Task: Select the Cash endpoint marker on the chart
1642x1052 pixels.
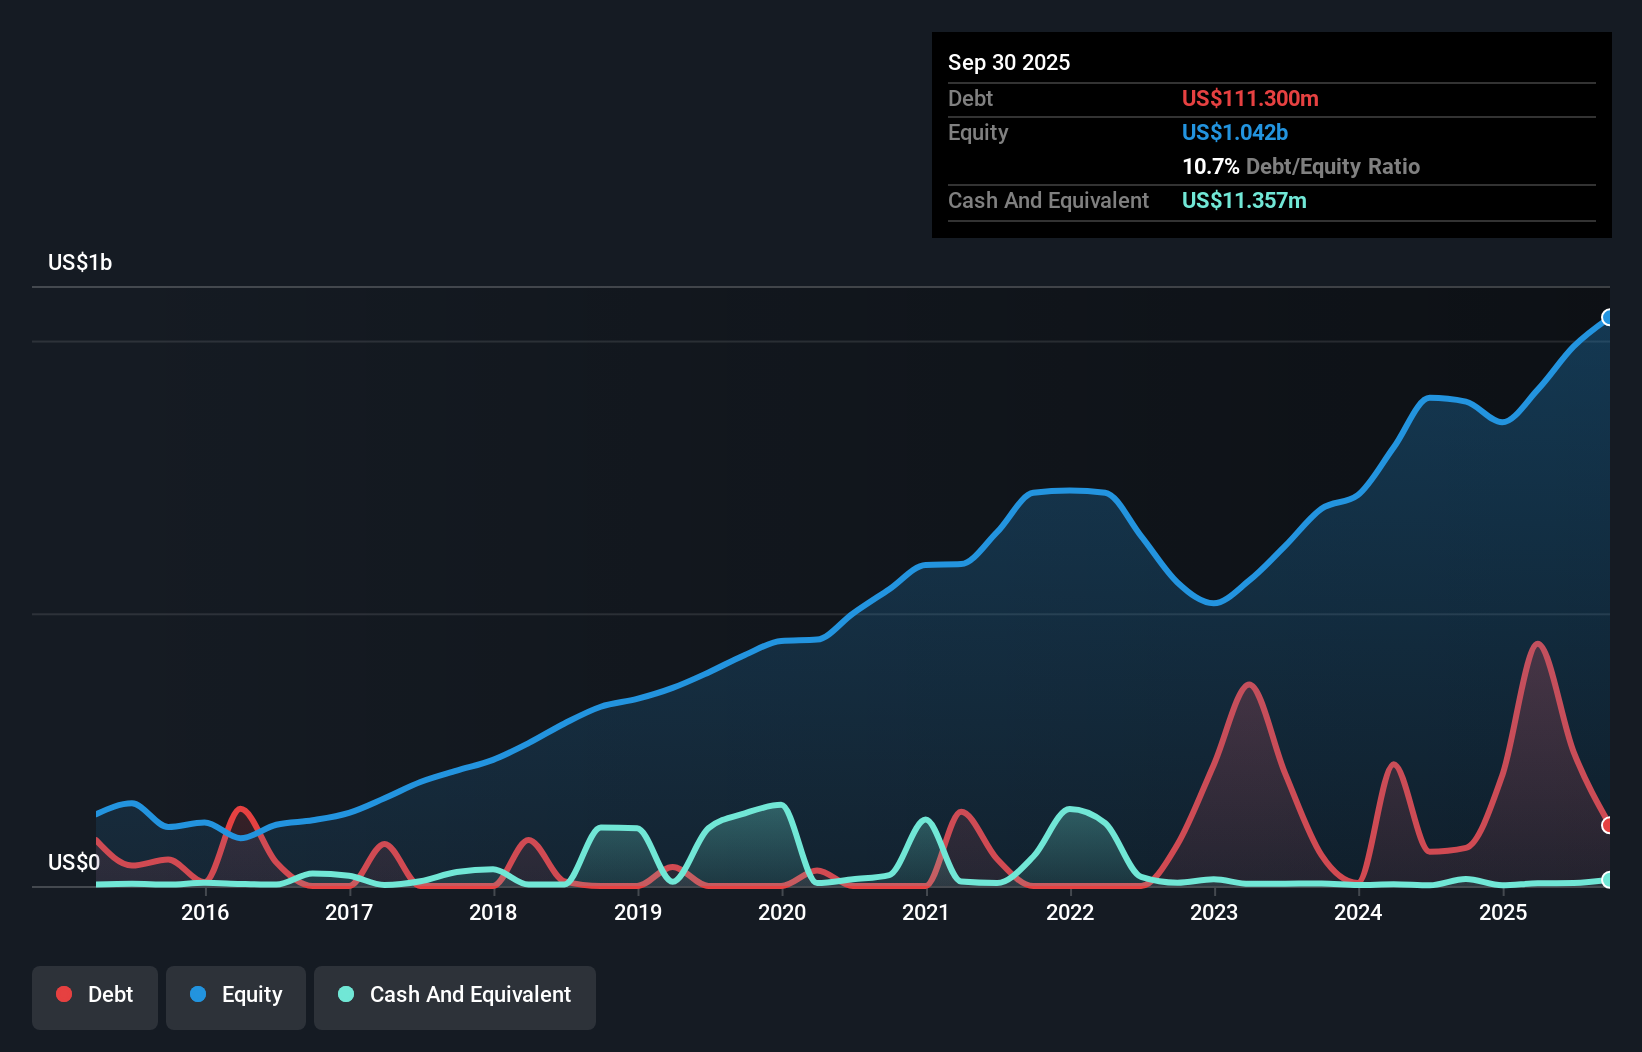Action: (1608, 880)
